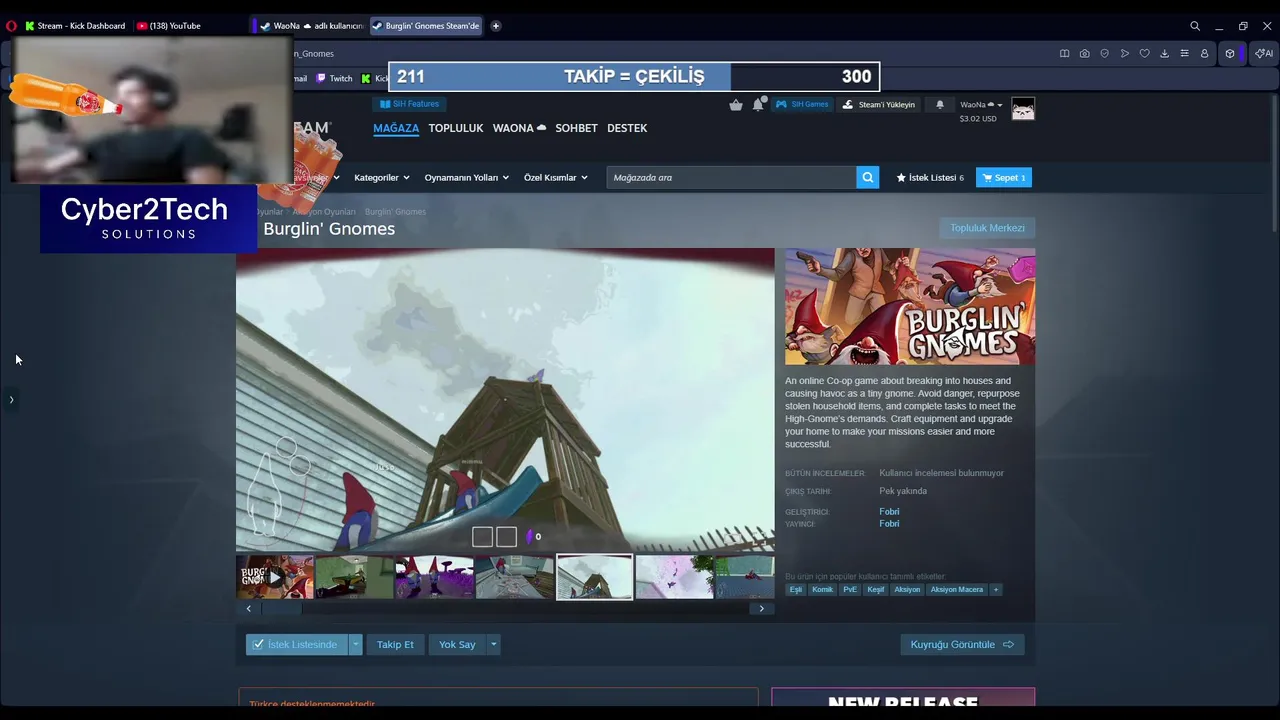The height and width of the screenshot is (720, 1280).
Task: Open the AI assistant button
Action: click(x=1264, y=53)
